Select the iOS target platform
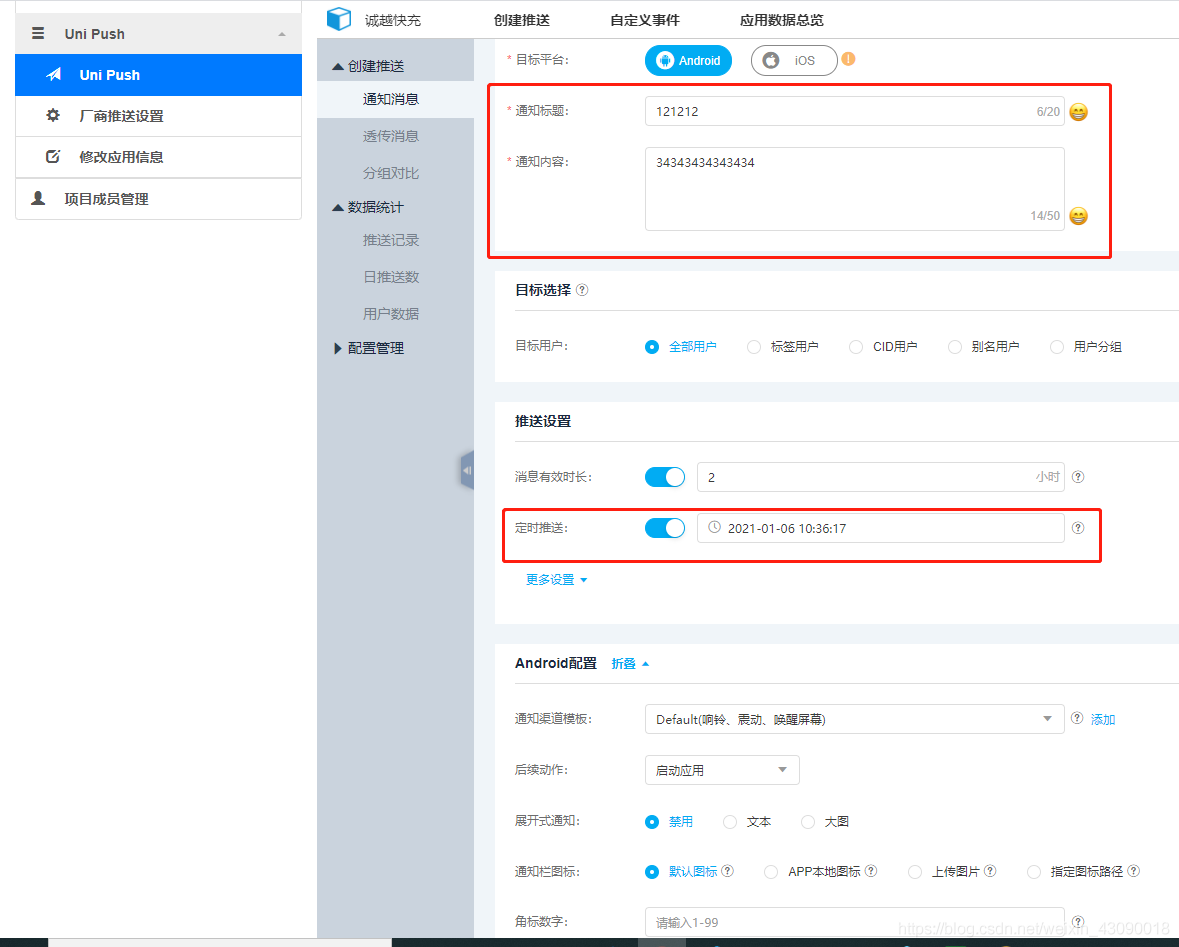This screenshot has height=947, width=1179. click(794, 60)
